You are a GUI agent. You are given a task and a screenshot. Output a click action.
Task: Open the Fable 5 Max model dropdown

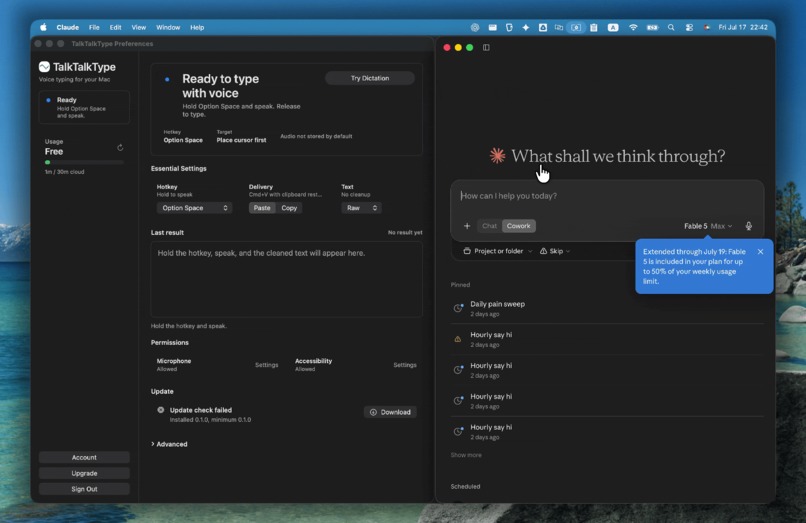pyautogui.click(x=708, y=226)
